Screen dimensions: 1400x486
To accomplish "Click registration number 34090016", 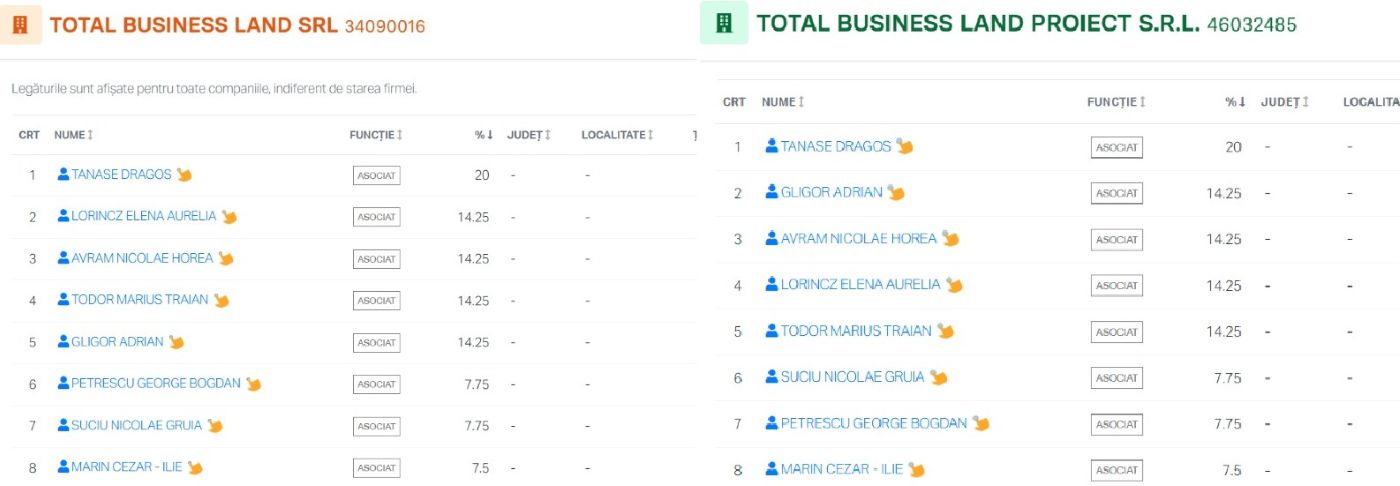I will tap(385, 27).
